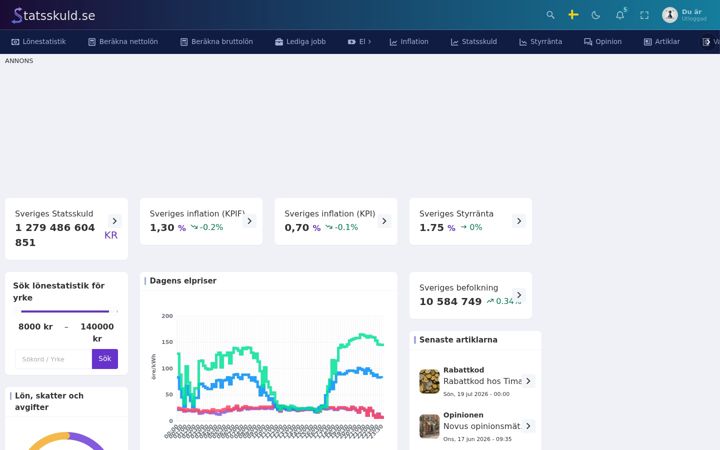Screen dimensions: 720x450
Task: Click the Senaste artiklarna heading
Action: pyautogui.click(x=458, y=340)
